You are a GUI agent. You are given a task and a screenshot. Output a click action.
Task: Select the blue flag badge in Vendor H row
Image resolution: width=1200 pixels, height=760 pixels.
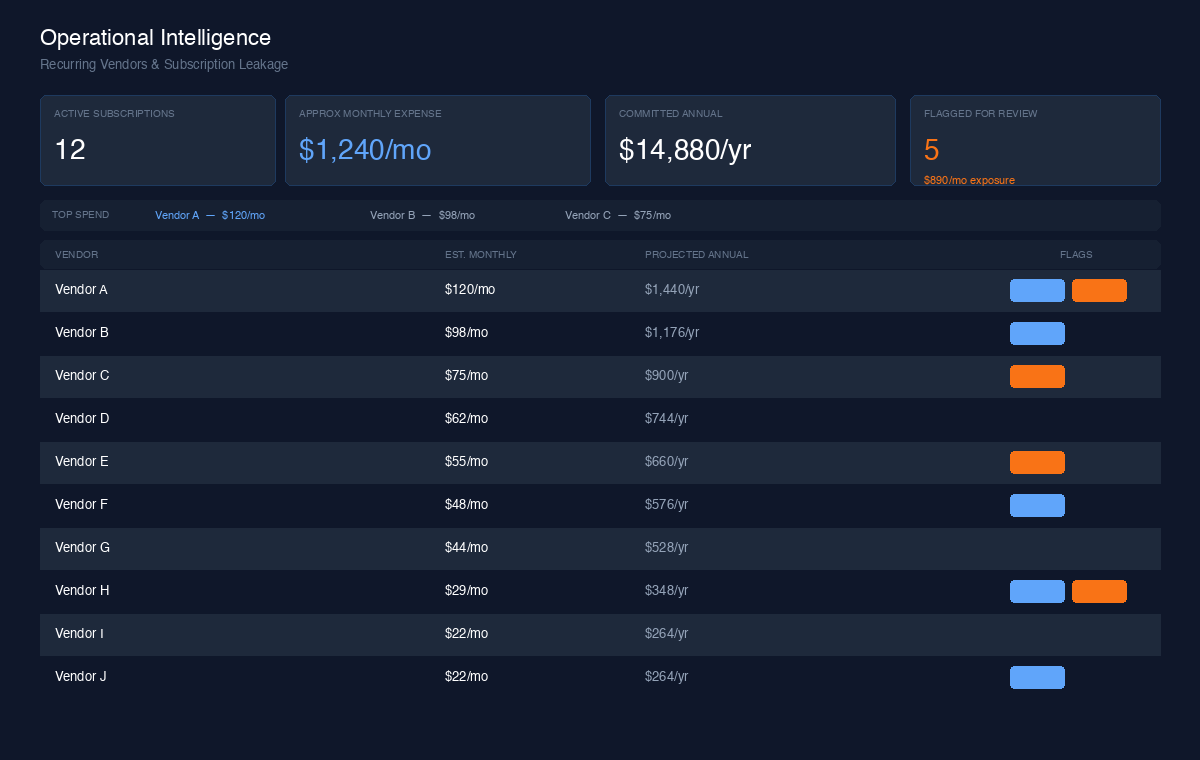(1037, 591)
